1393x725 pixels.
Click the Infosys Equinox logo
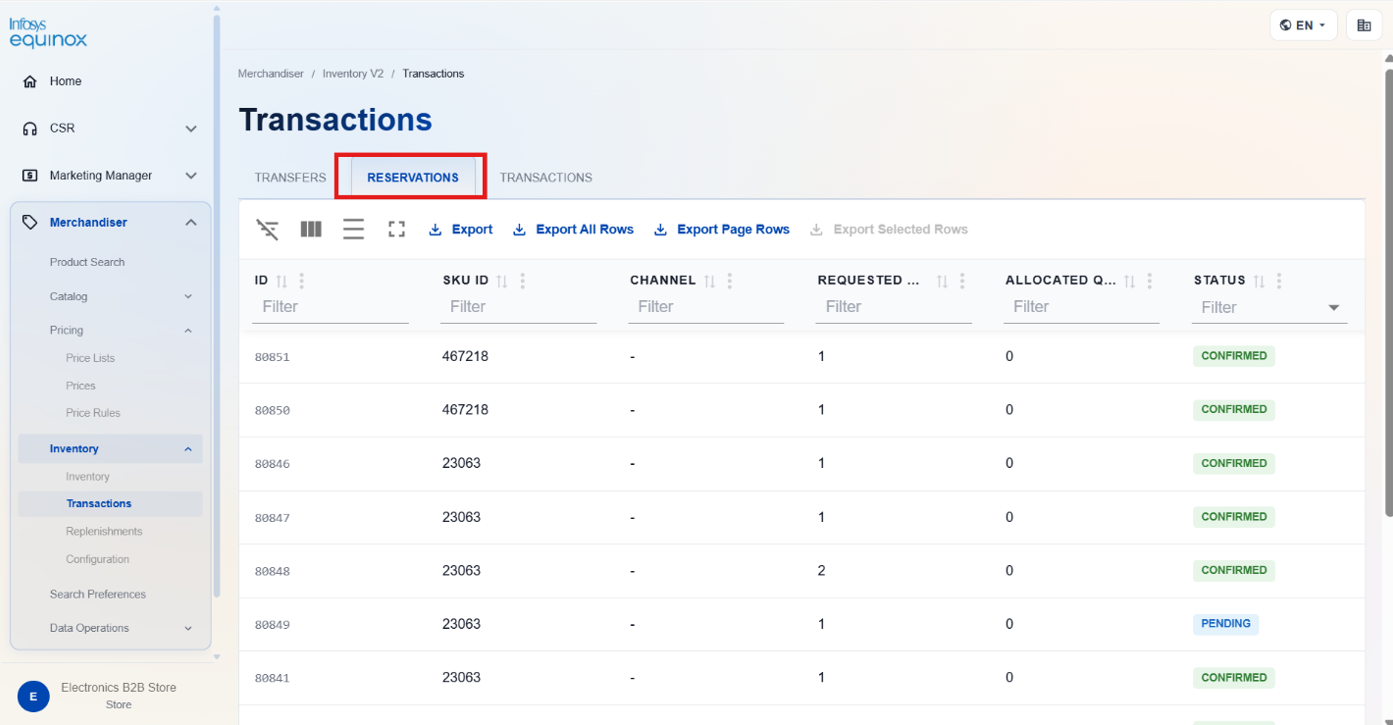point(48,33)
